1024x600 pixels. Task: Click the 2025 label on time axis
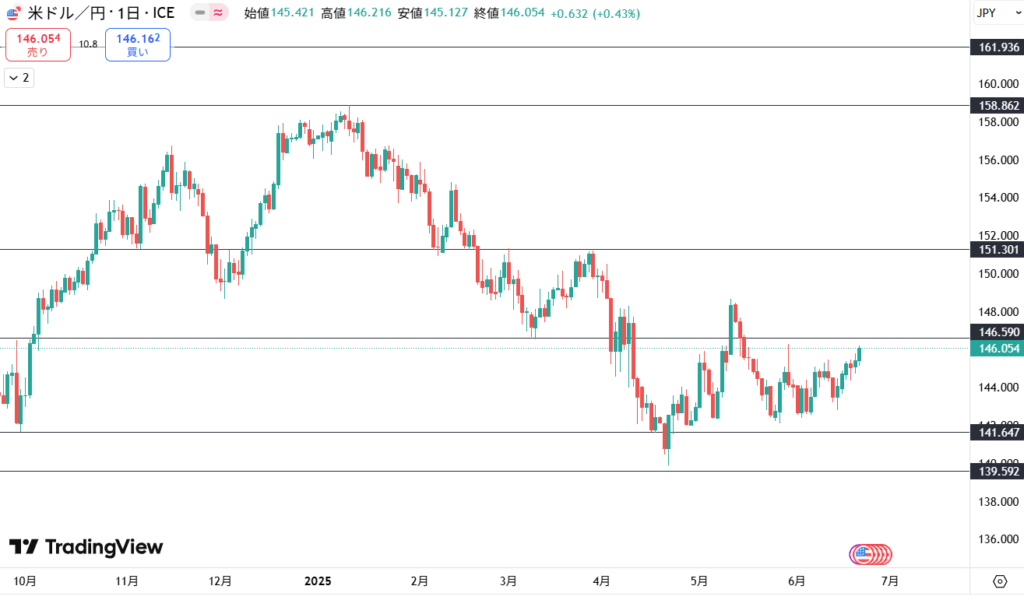(x=318, y=581)
